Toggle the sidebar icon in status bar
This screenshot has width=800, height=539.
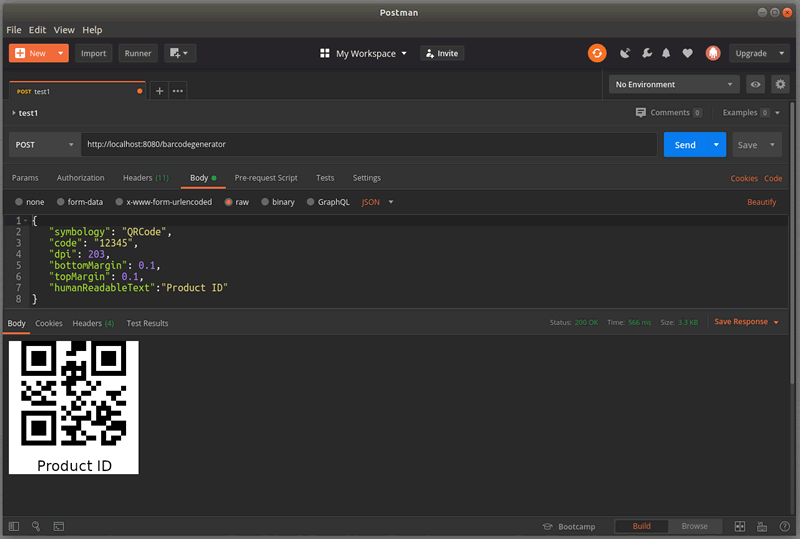pos(14,526)
